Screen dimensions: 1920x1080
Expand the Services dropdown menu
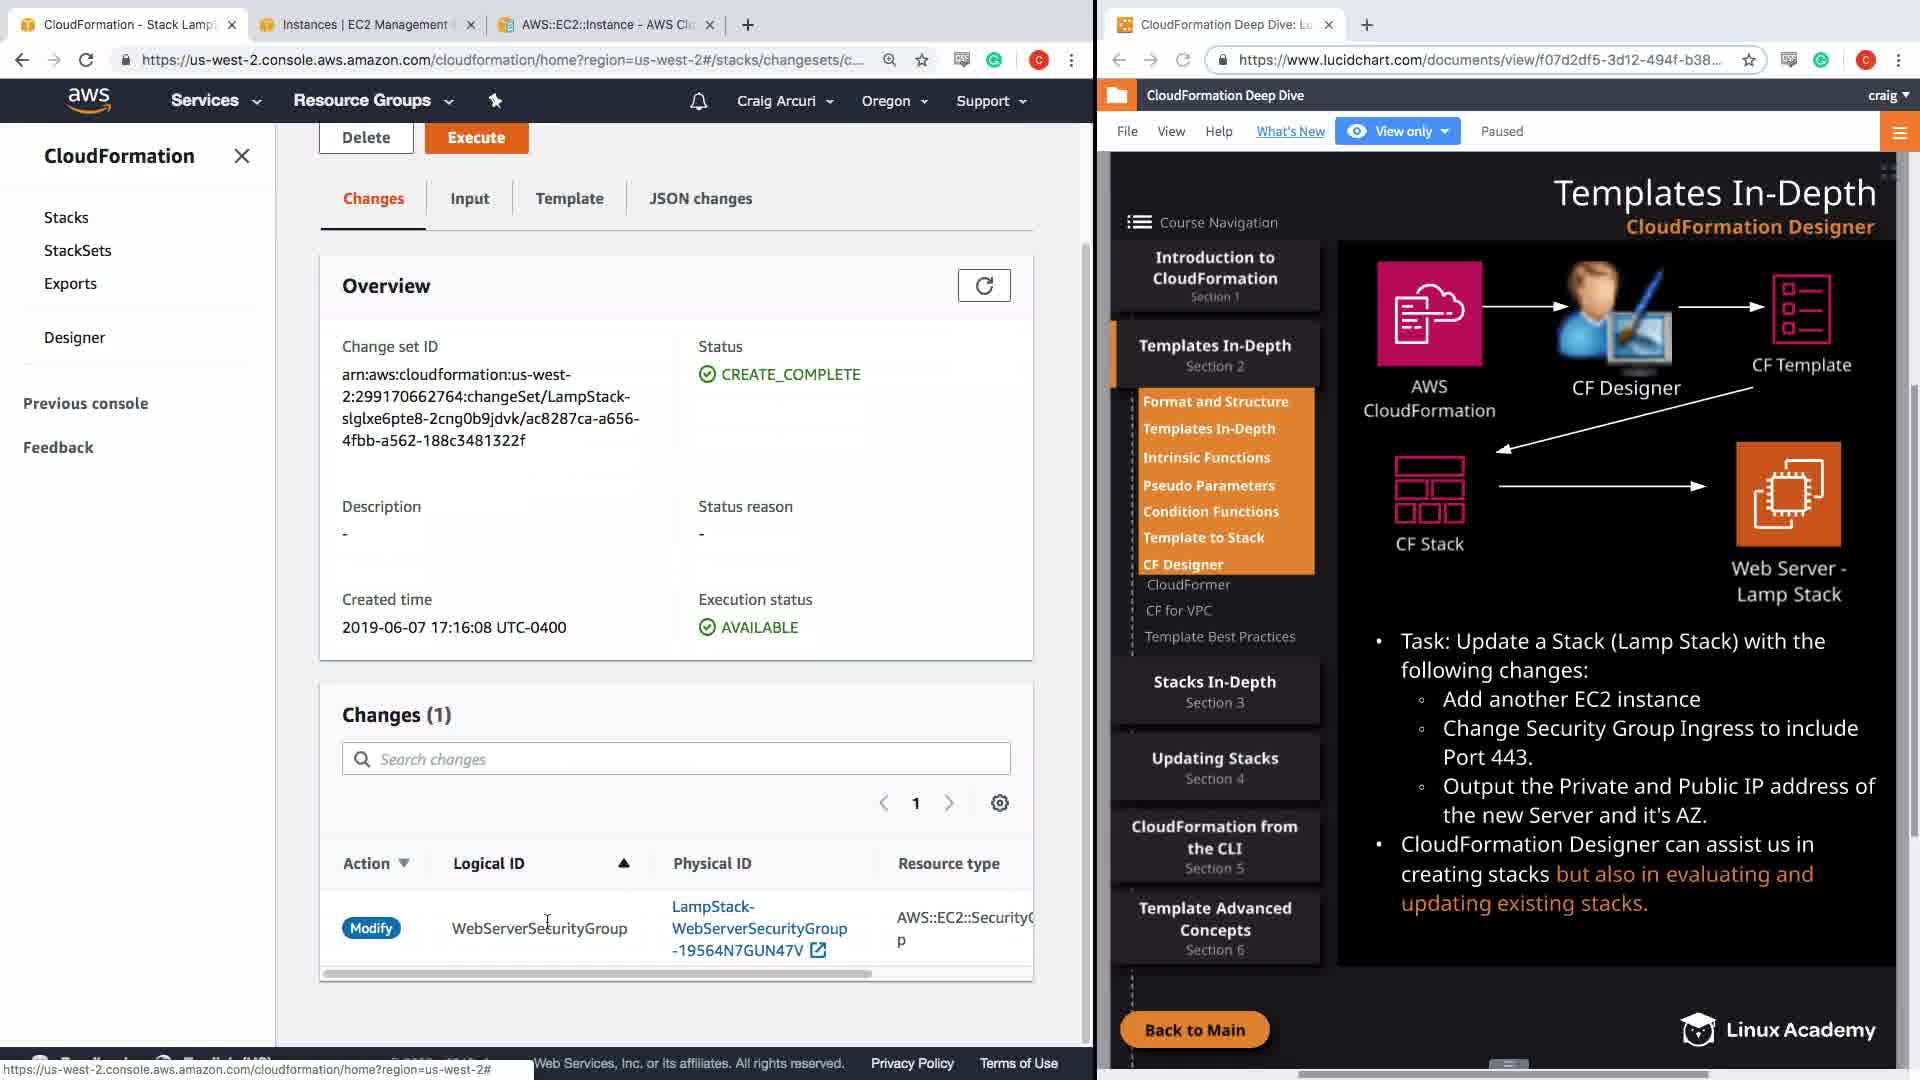(x=216, y=101)
